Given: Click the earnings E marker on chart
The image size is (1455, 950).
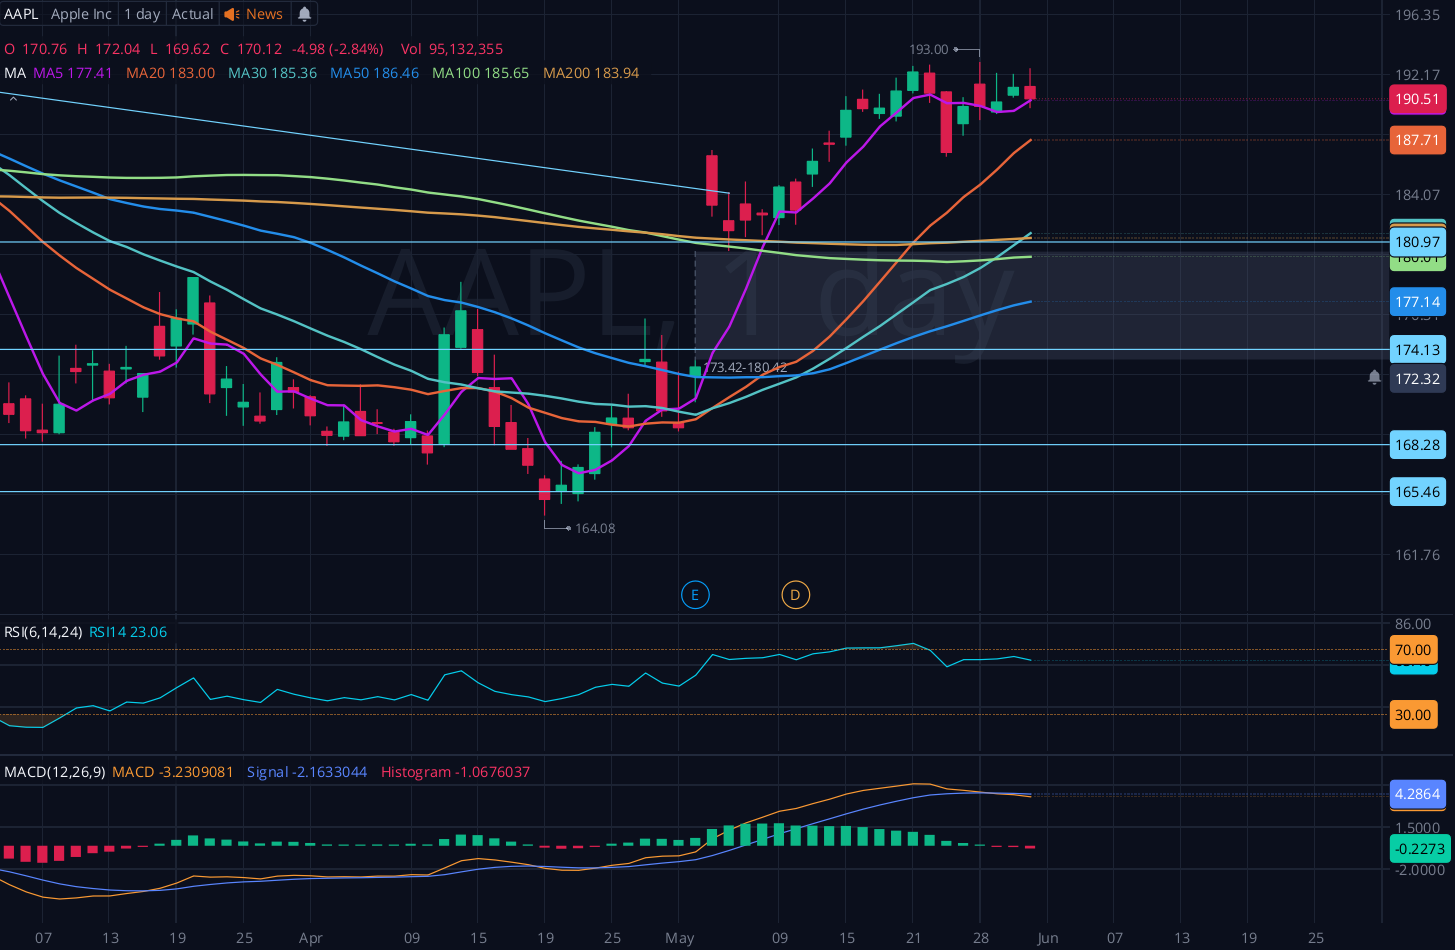Looking at the screenshot, I should [695, 596].
